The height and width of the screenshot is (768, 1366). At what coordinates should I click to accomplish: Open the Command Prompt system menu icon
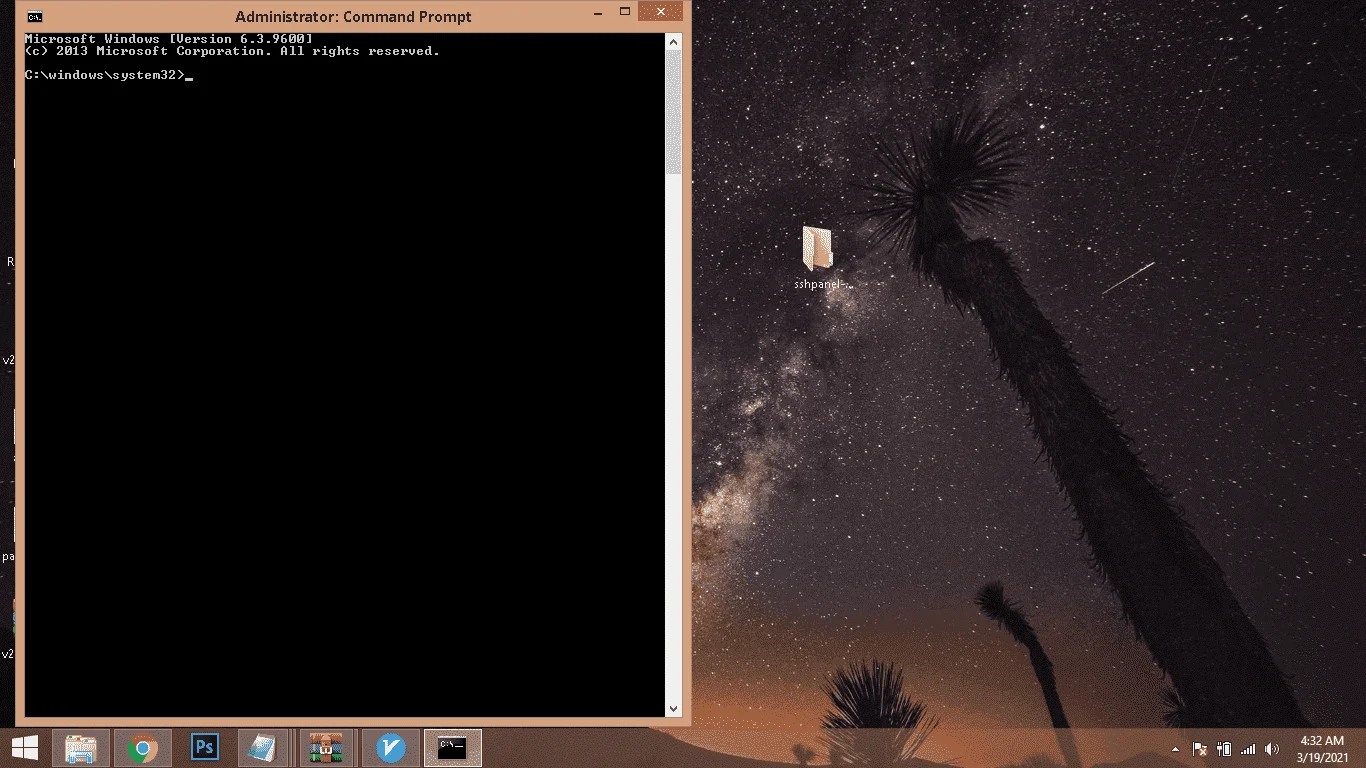[x=35, y=16]
